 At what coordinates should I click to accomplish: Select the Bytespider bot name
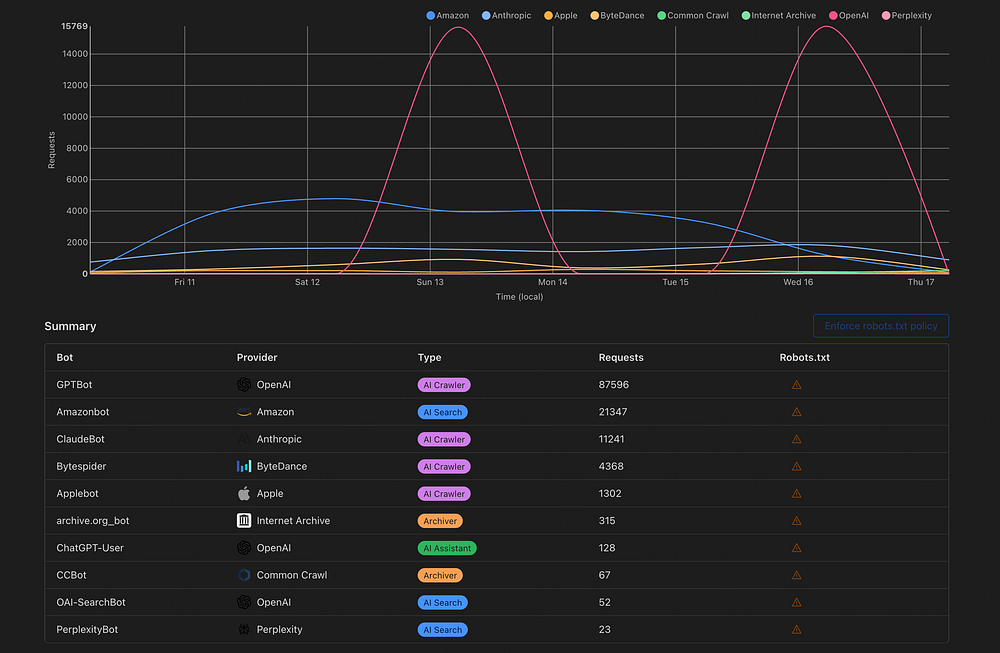(x=81, y=466)
